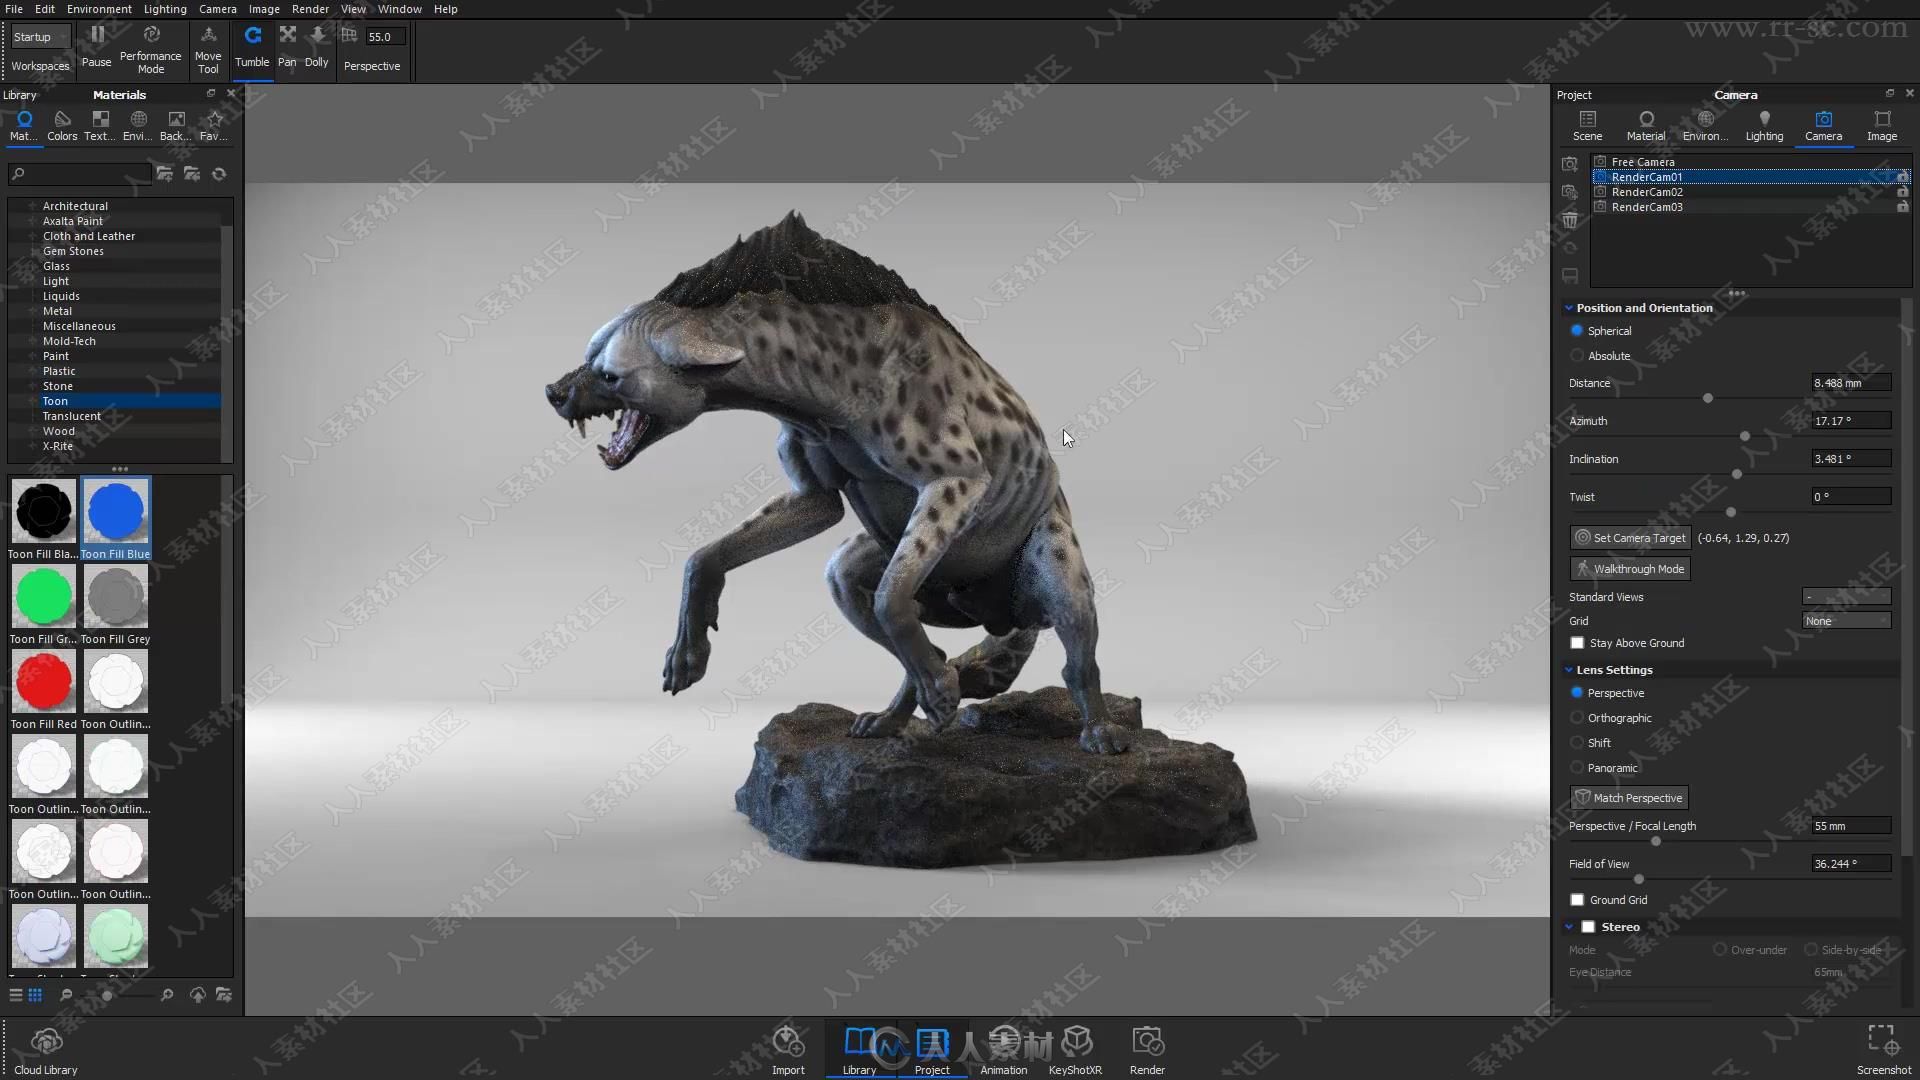Select Orthographic lens setting
The height and width of the screenshot is (1080, 1920).
[1577, 718]
